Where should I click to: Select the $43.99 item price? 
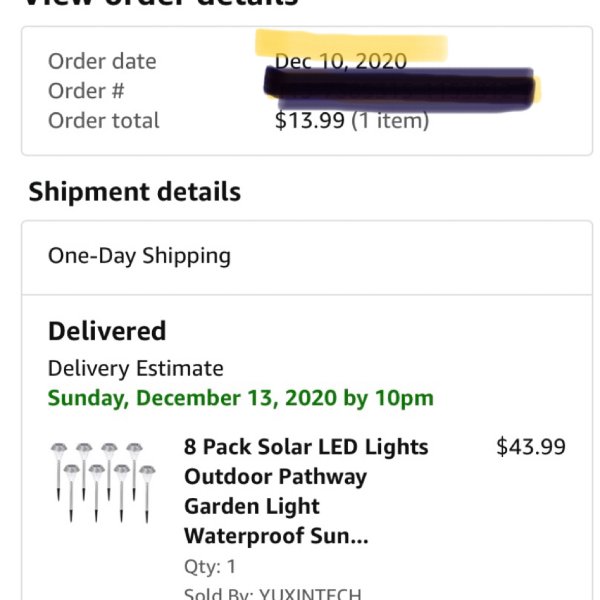point(531,447)
